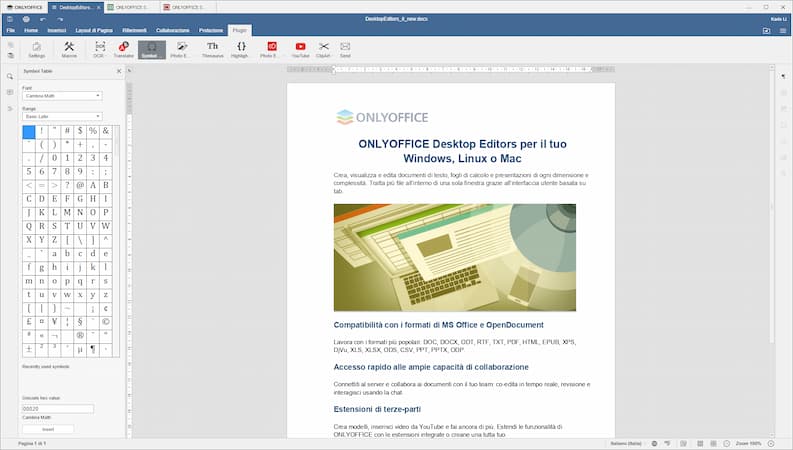Click the laptop illustration in document

pyautogui.click(x=455, y=257)
